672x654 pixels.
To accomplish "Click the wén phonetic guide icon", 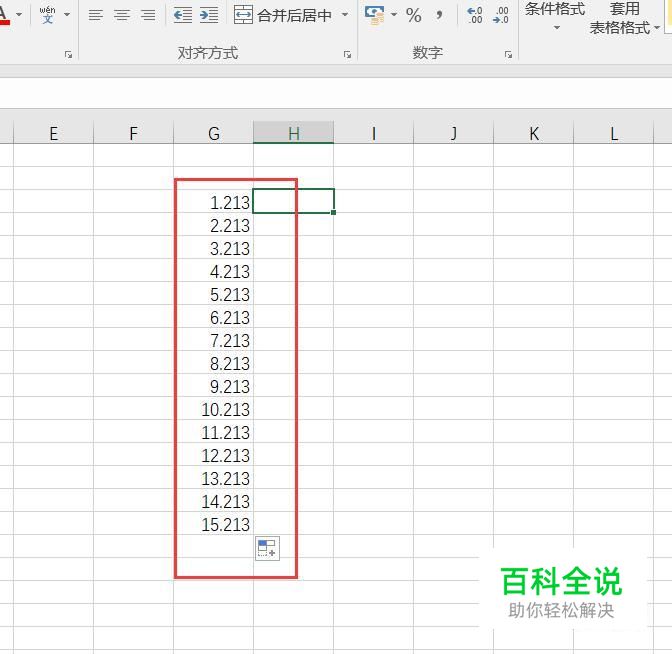I will click(x=47, y=15).
